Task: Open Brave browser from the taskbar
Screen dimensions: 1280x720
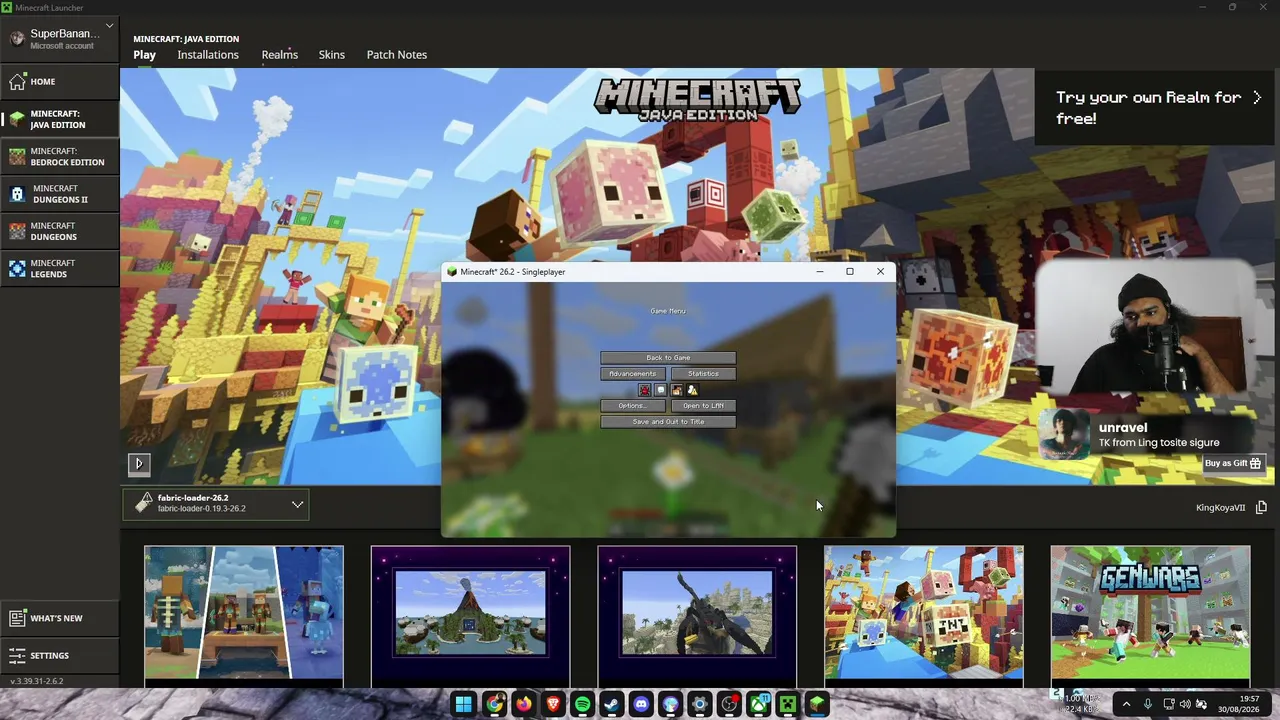Action: click(554, 704)
